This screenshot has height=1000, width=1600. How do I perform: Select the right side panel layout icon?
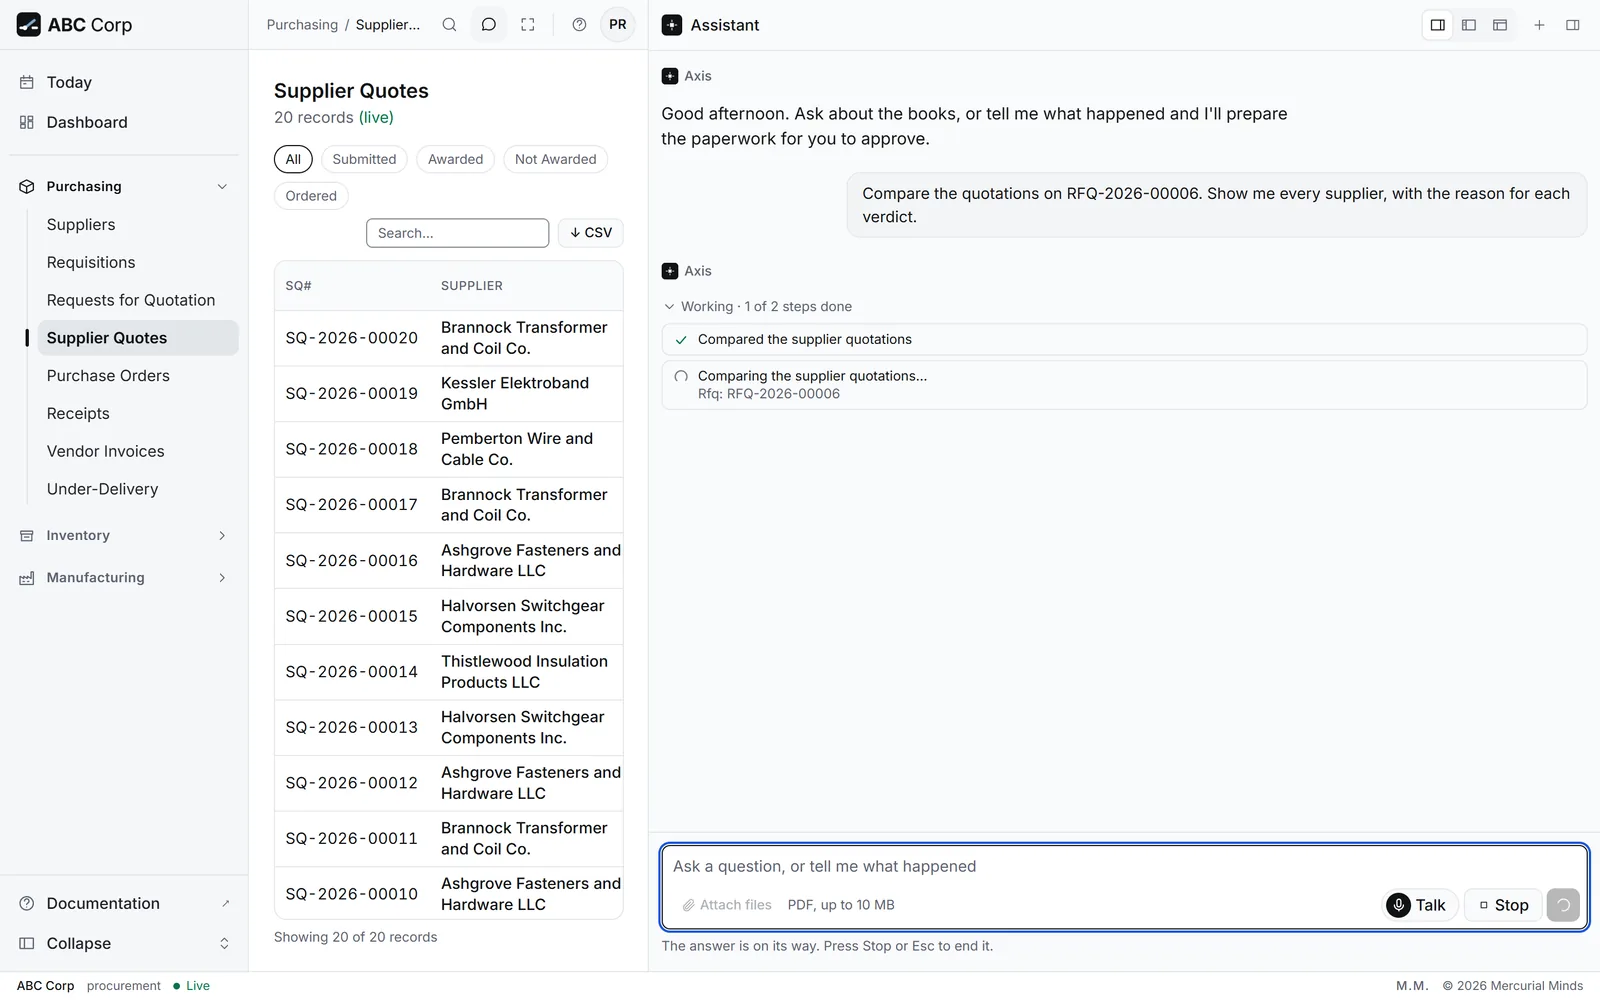pyautogui.click(x=1438, y=25)
